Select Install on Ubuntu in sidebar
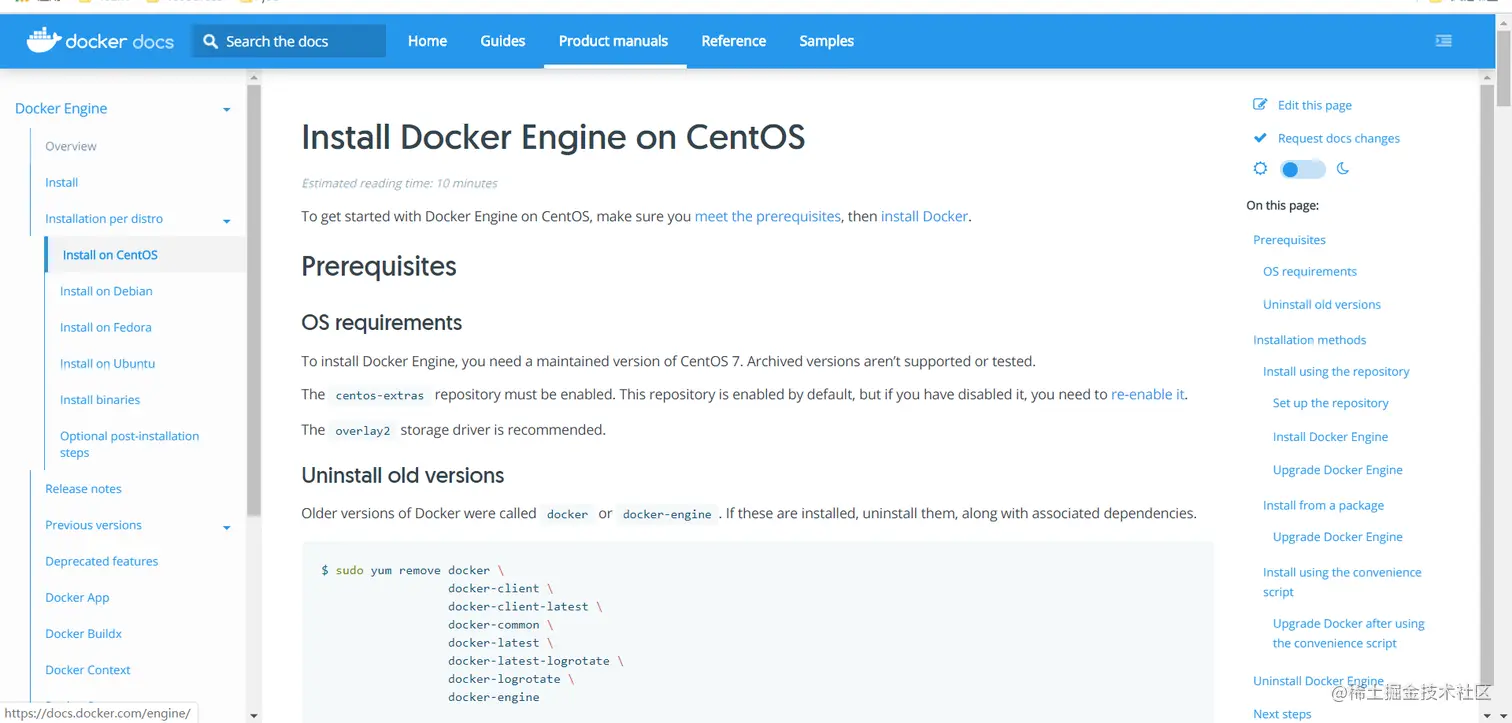1512x723 pixels. 107,364
